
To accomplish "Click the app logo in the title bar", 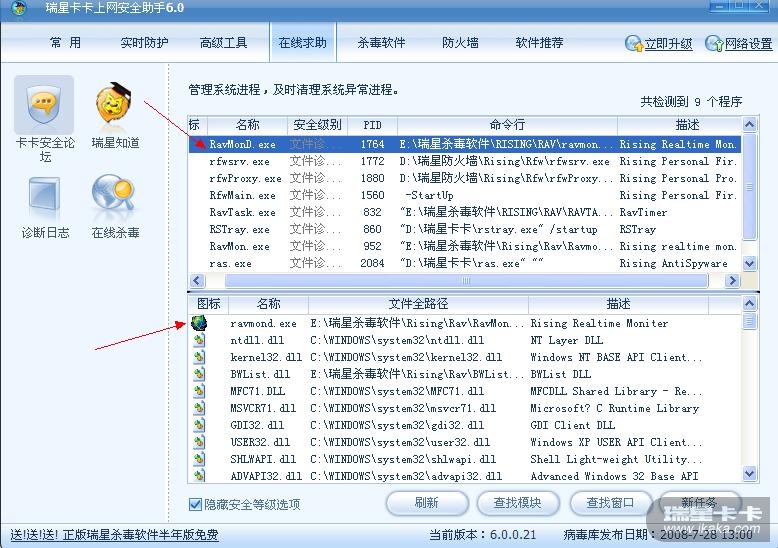I will [19, 8].
